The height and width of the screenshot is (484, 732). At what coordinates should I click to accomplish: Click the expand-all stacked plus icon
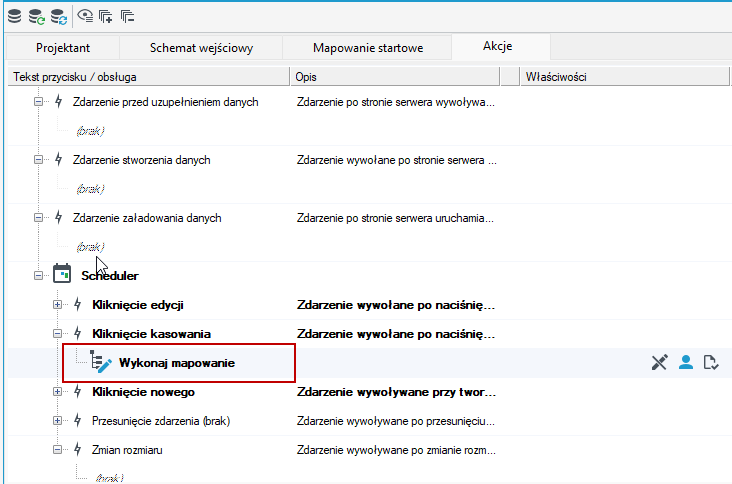click(106, 17)
